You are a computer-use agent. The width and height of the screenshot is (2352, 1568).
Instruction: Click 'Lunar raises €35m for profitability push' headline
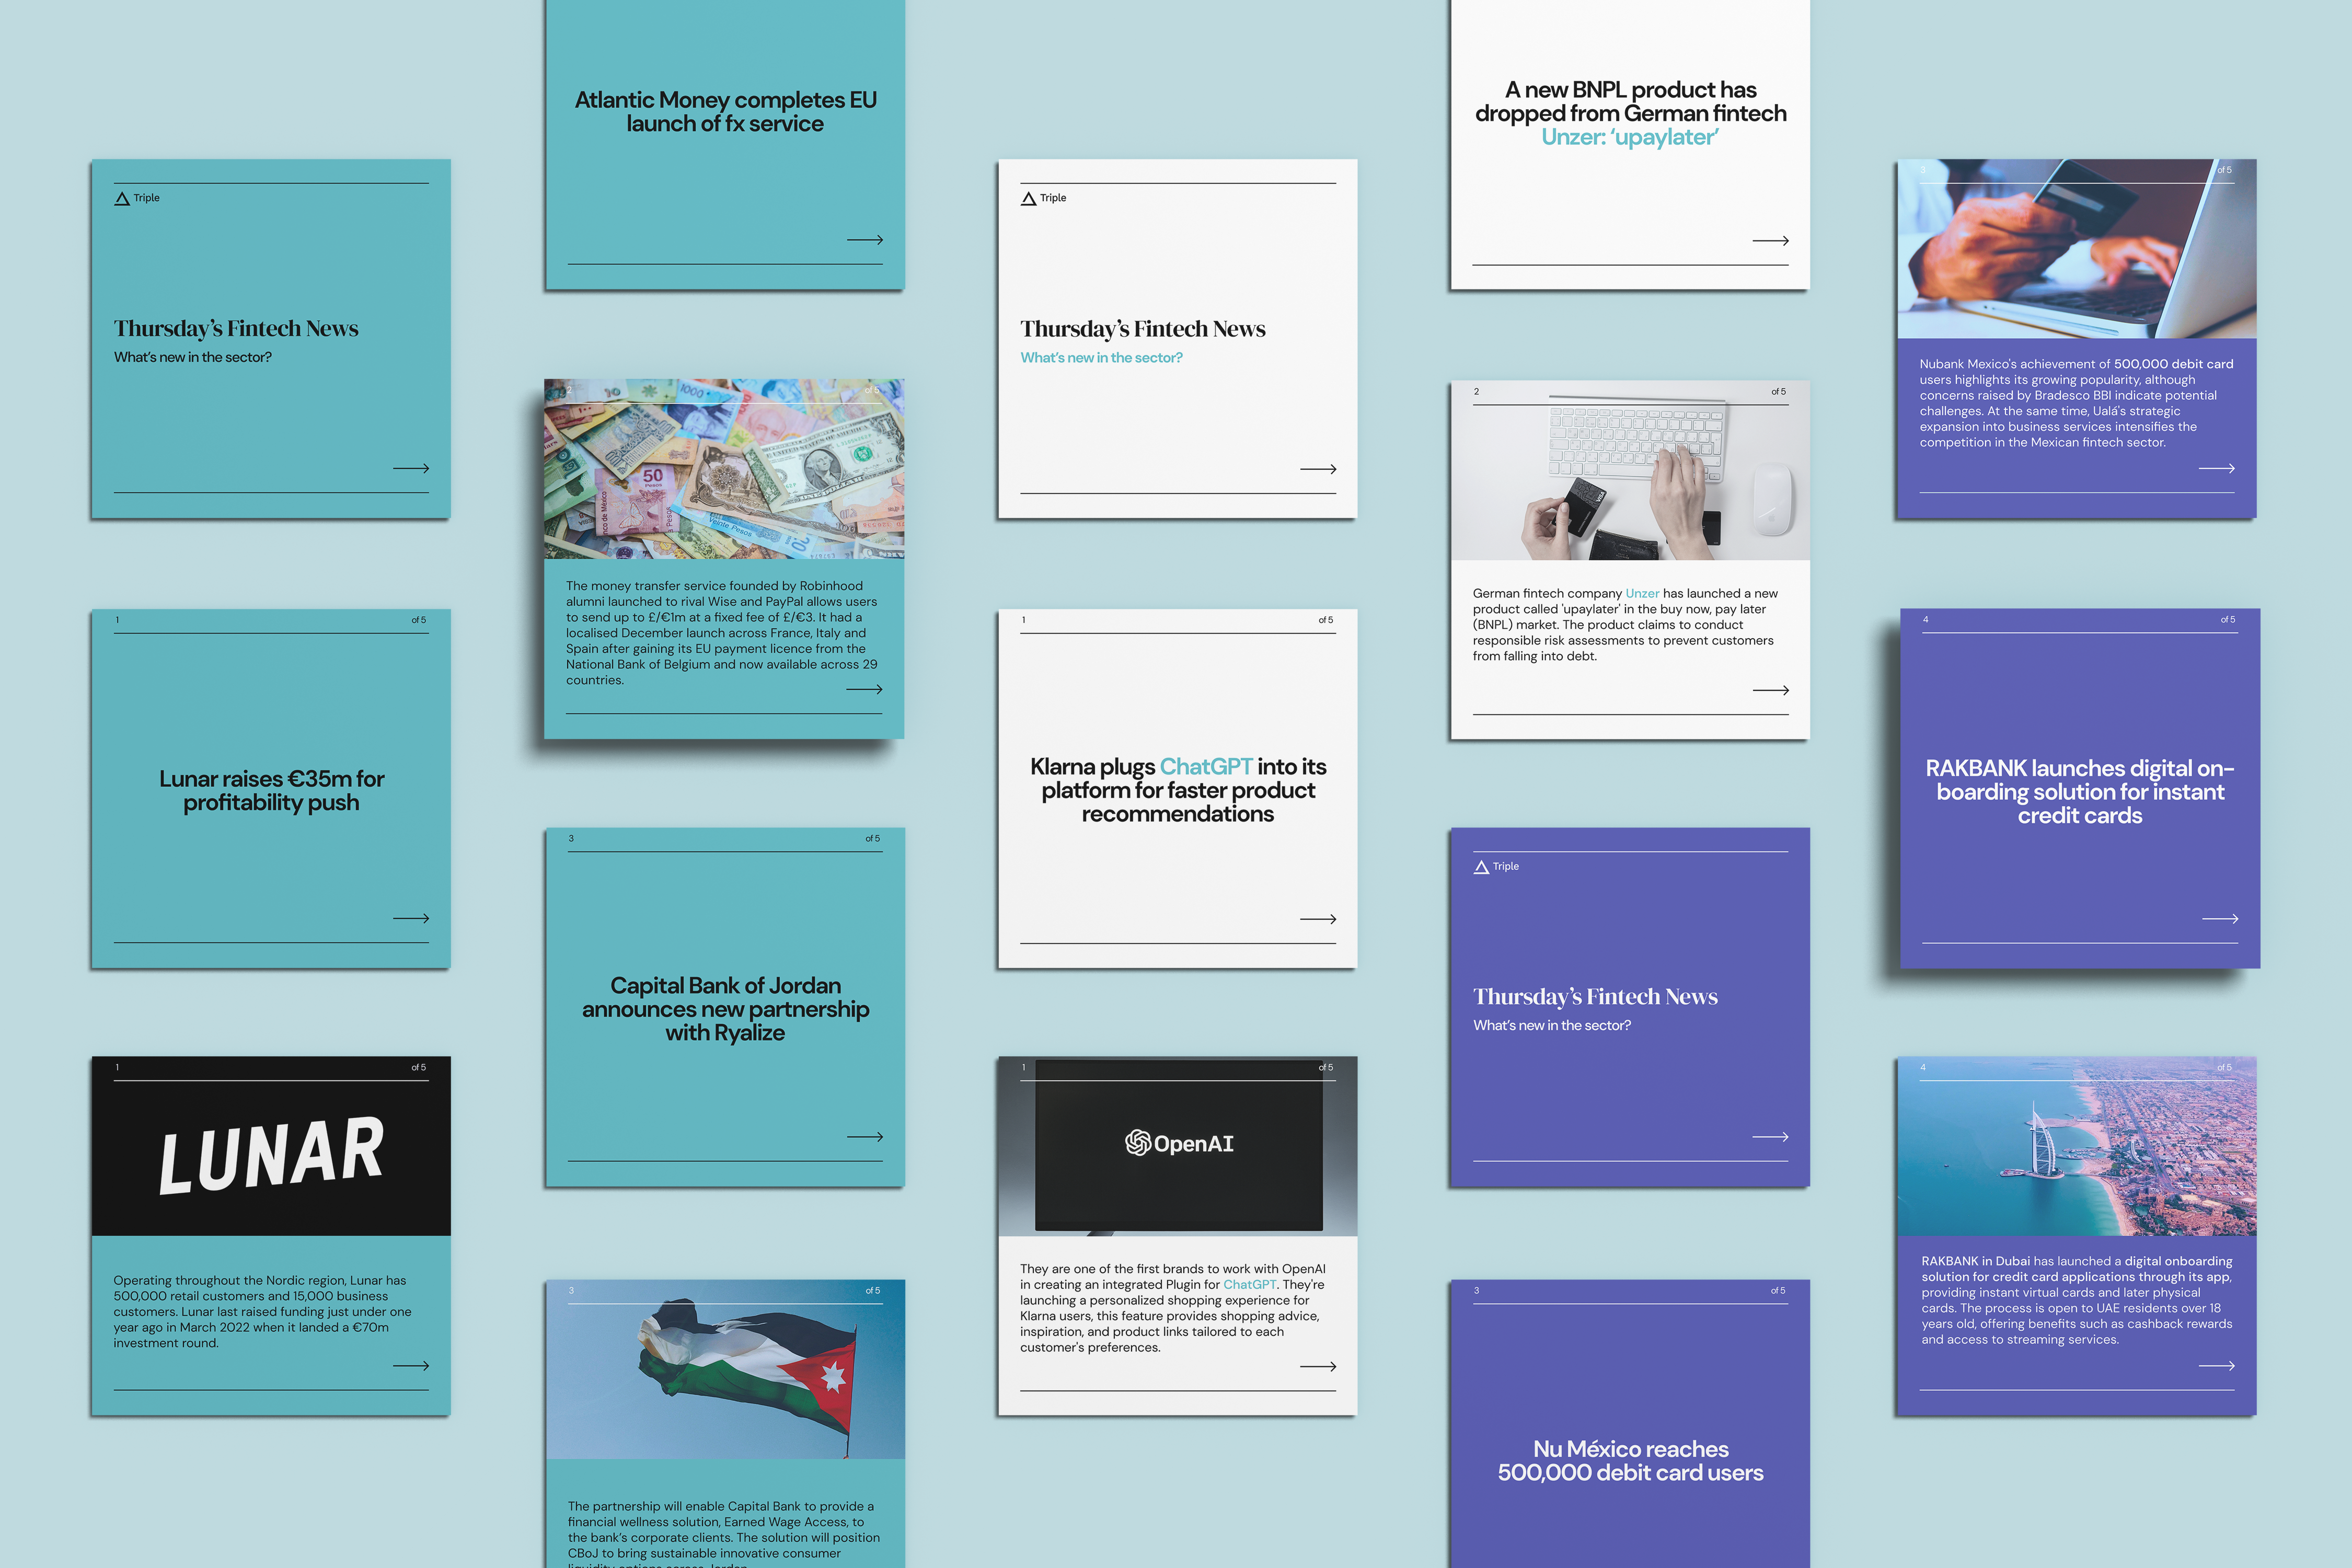pos(271,791)
